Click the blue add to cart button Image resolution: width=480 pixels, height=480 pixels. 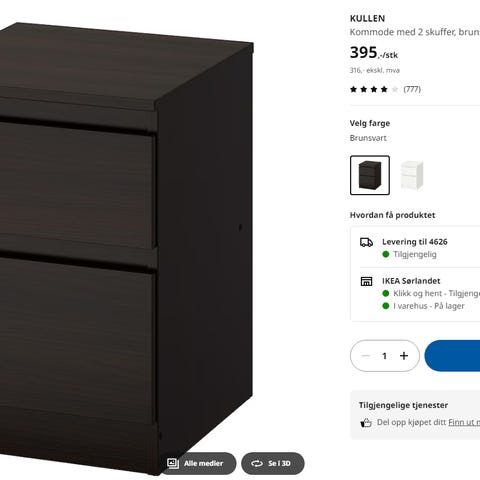[452, 356]
